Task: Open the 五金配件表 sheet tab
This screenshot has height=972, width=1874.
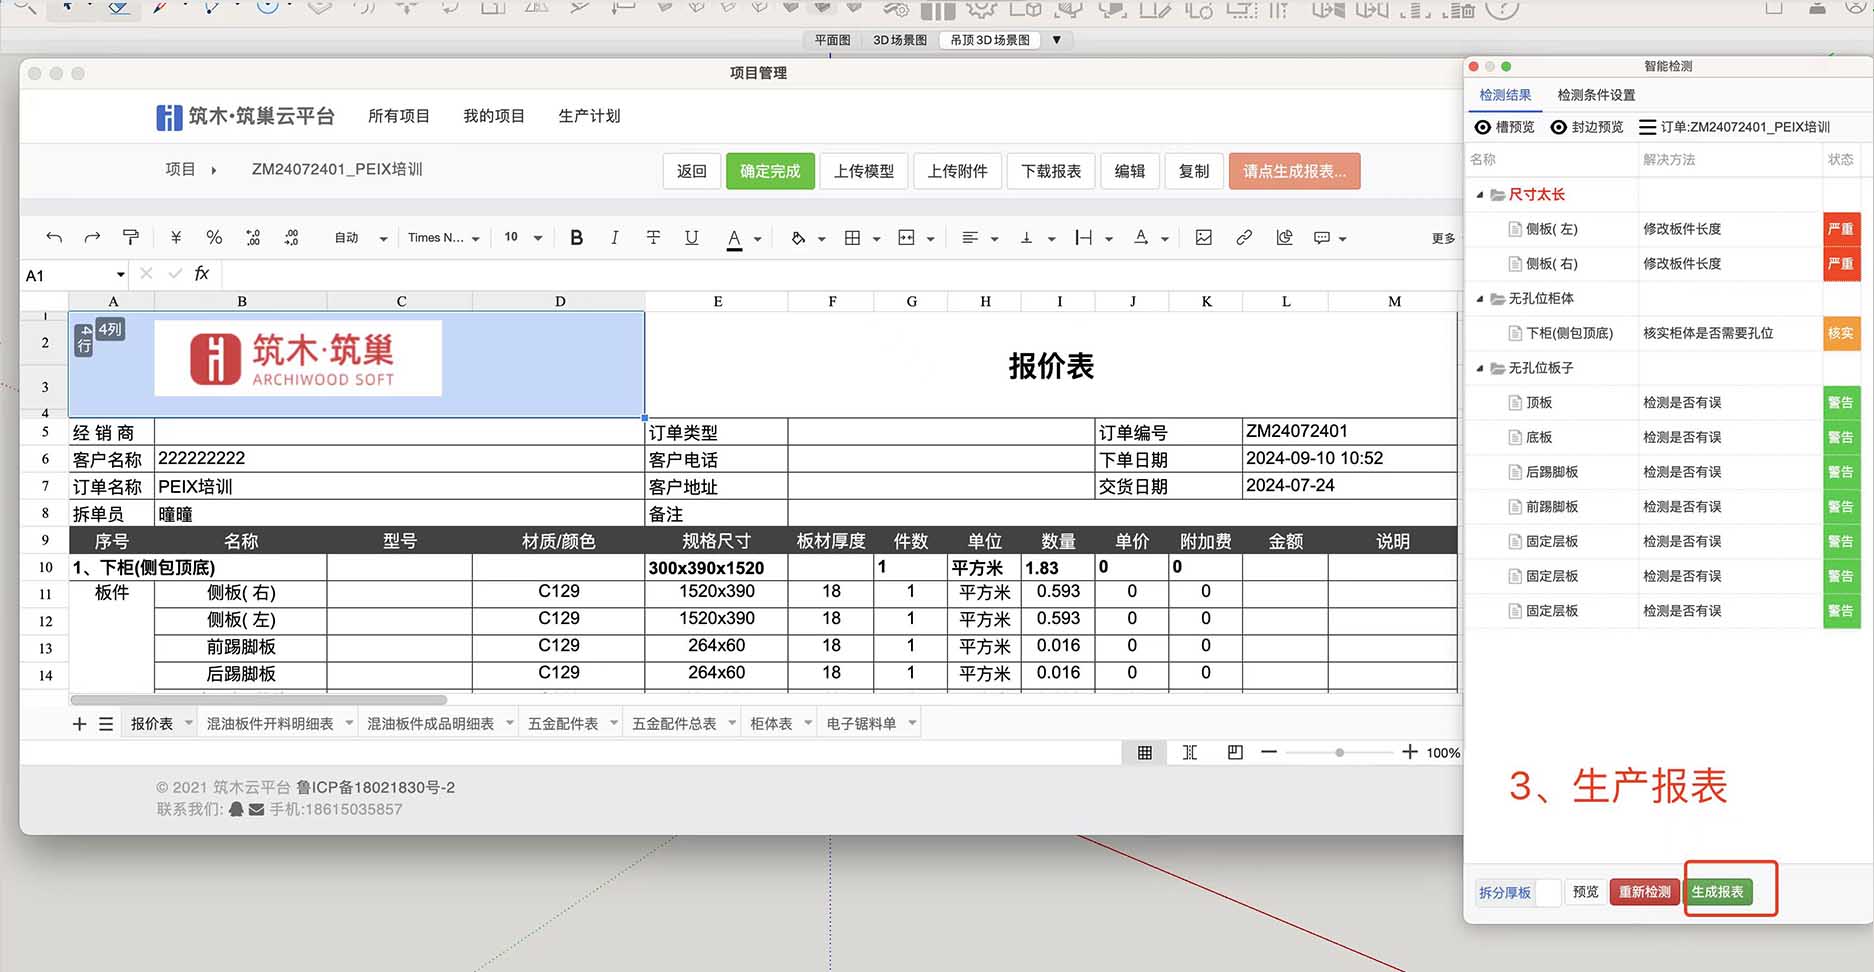Action: [x=564, y=722]
